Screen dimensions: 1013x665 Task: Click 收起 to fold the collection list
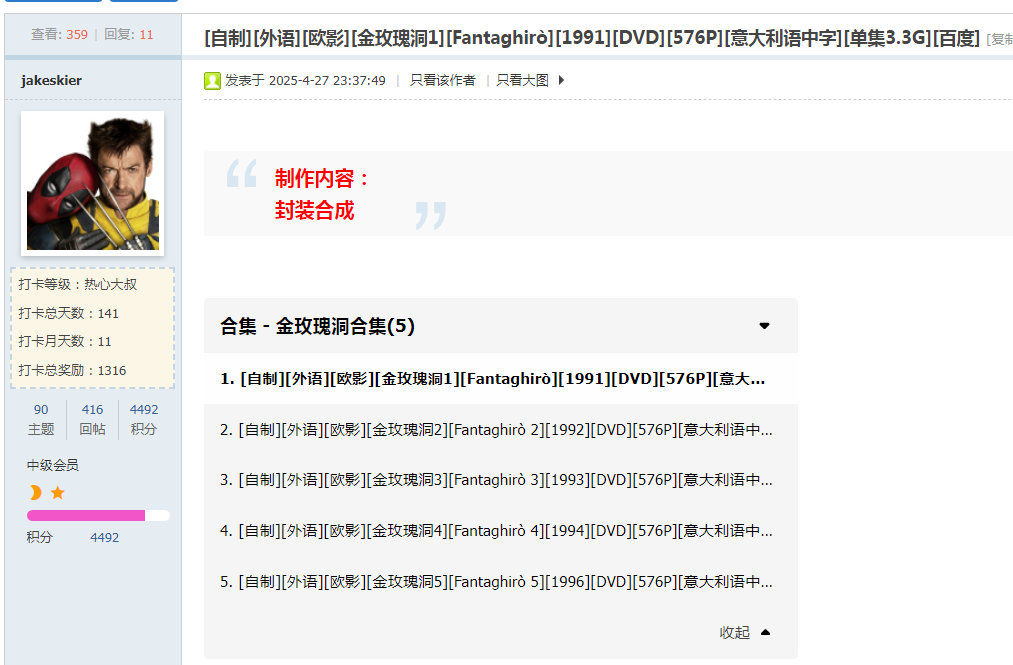click(735, 632)
